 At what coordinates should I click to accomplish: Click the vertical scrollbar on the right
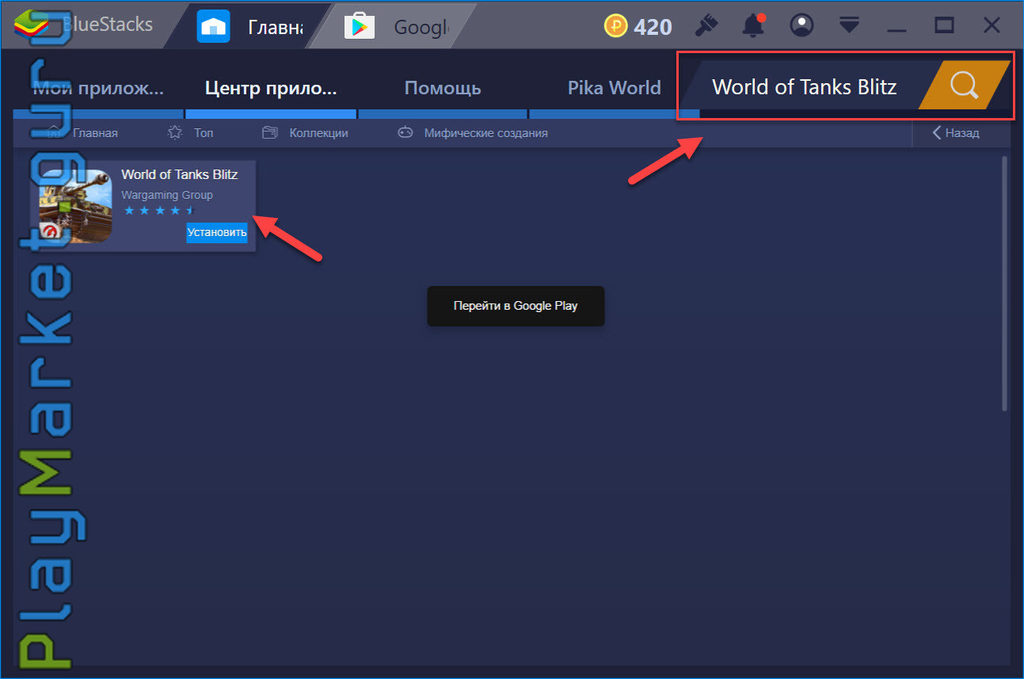1004,283
